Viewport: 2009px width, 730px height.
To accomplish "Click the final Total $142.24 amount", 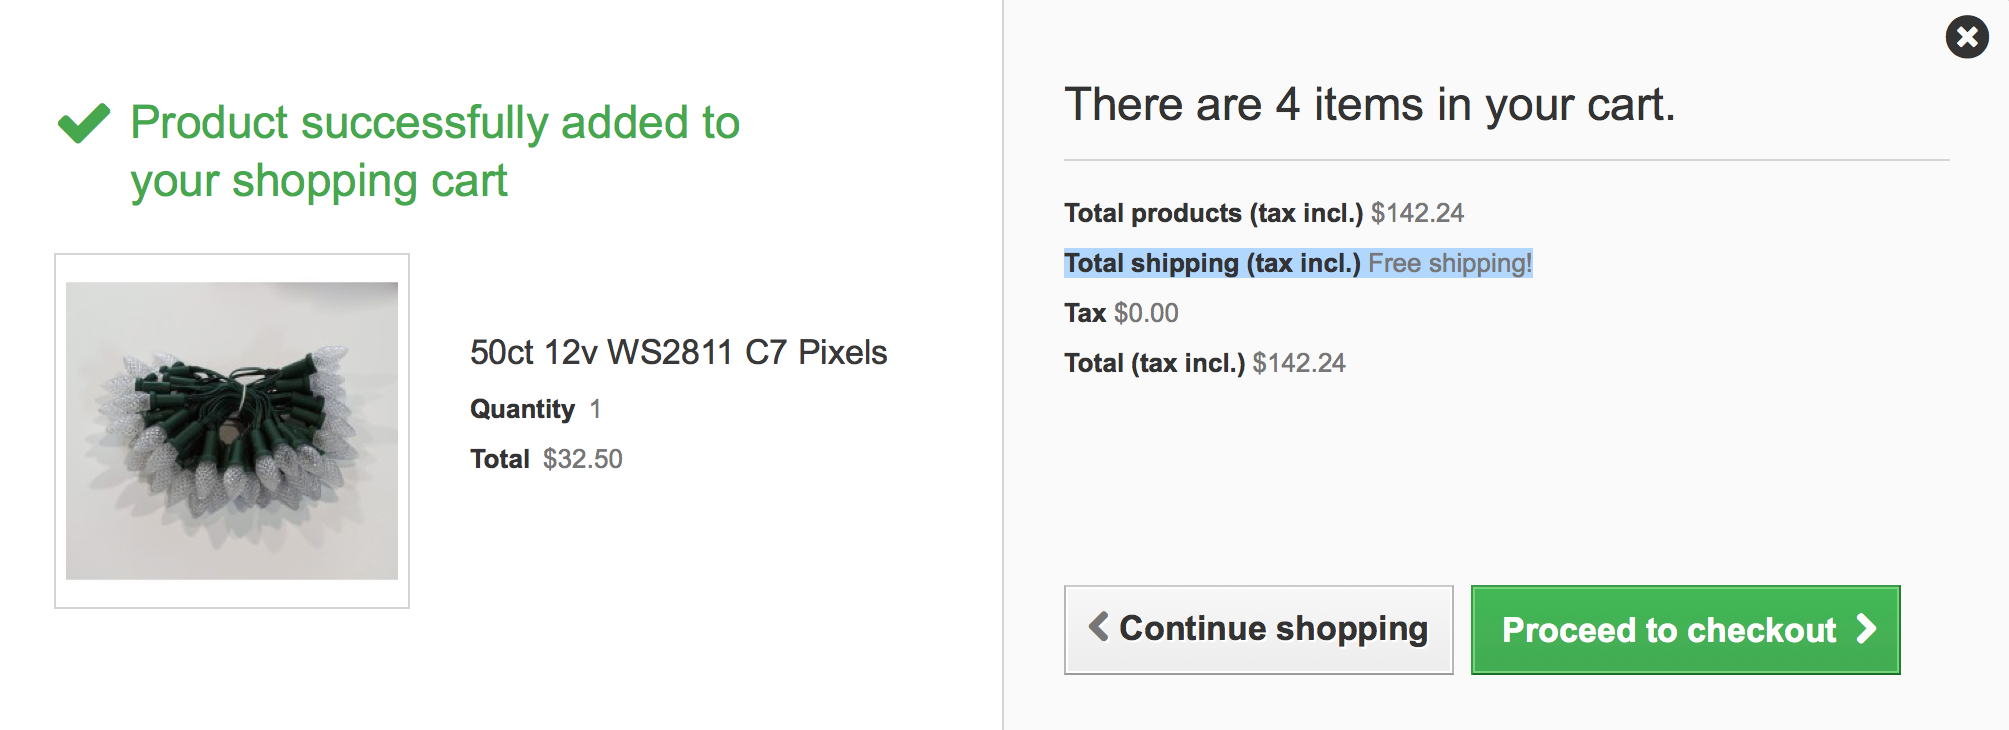I will click(1299, 363).
